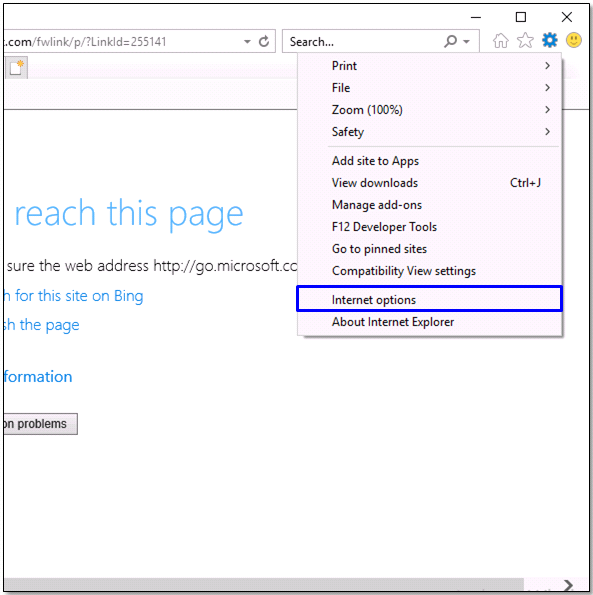Screen dimensions: 593x595
Task: Expand the Print submenu
Action: [429, 66]
